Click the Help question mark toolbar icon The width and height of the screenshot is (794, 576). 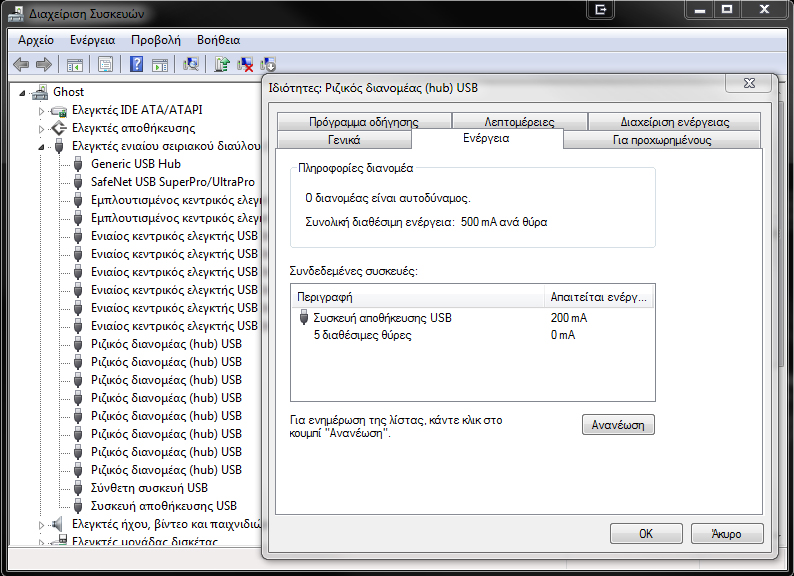(x=137, y=65)
